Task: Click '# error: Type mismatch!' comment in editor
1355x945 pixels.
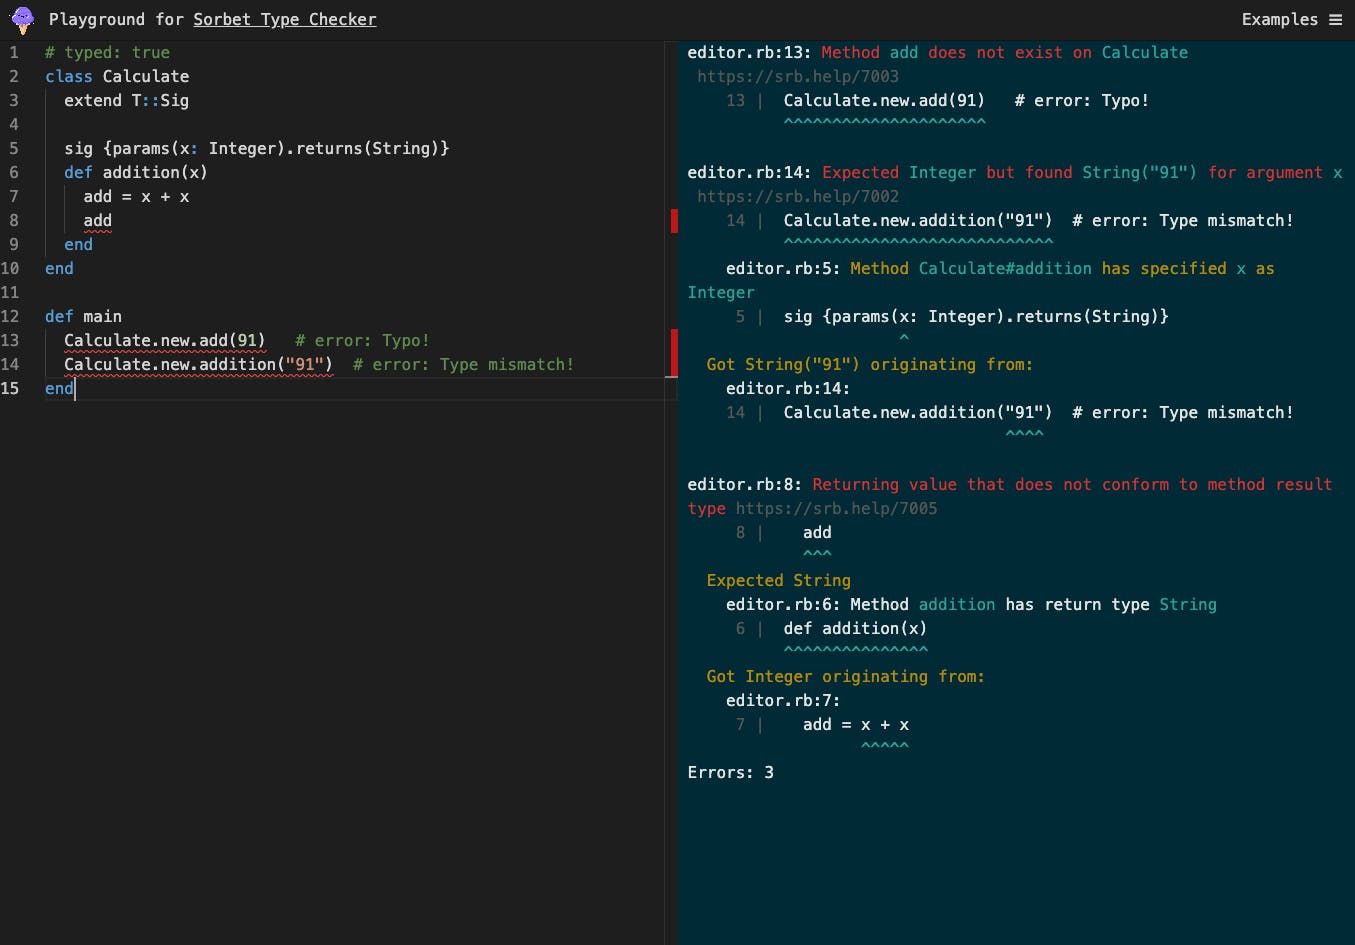Action: click(x=464, y=364)
